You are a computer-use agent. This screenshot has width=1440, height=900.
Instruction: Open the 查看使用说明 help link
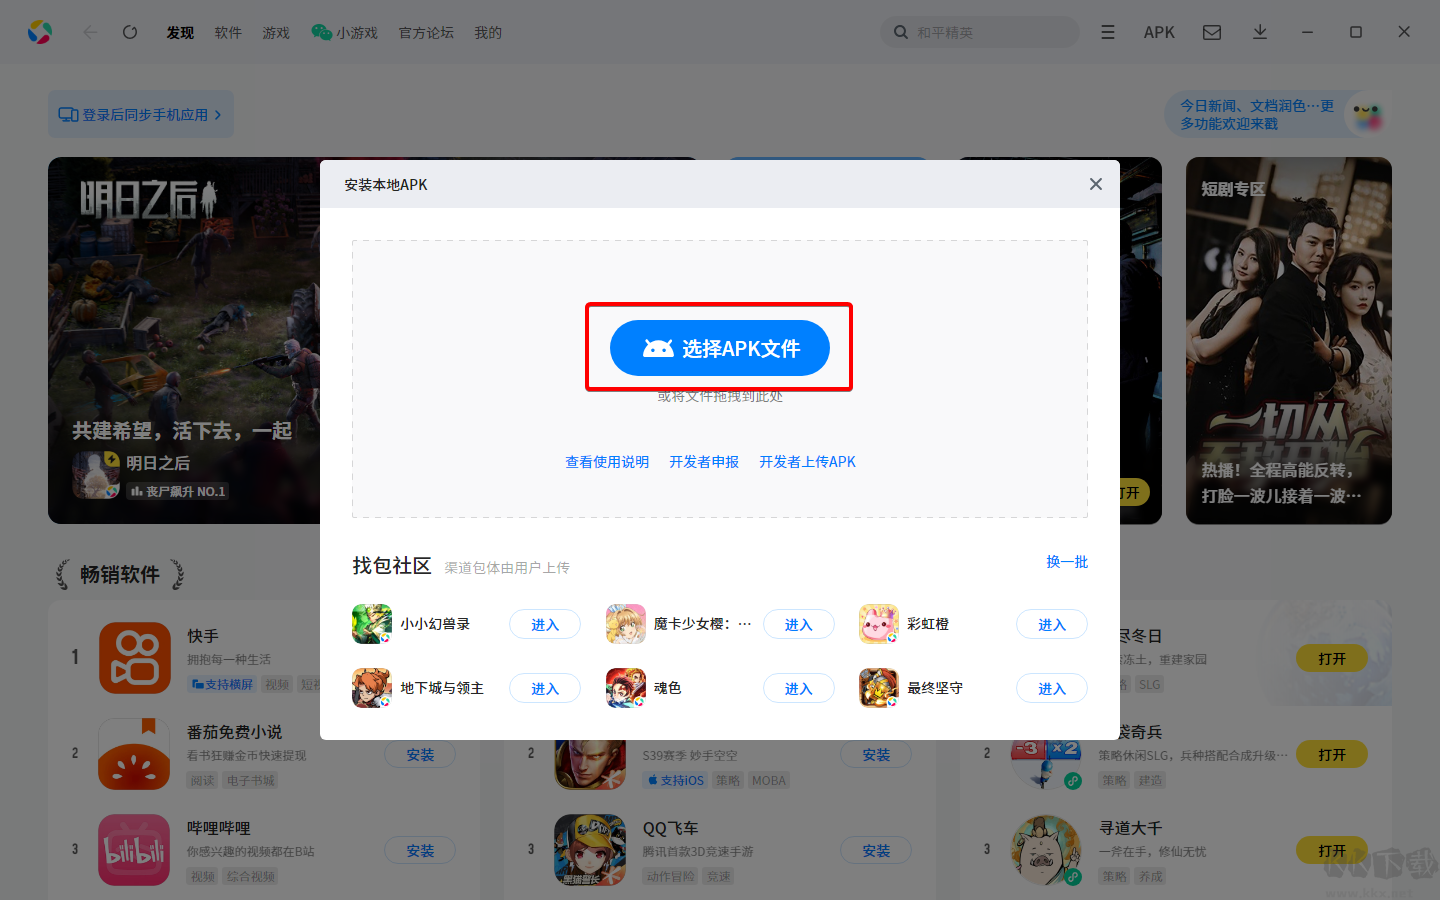(606, 461)
